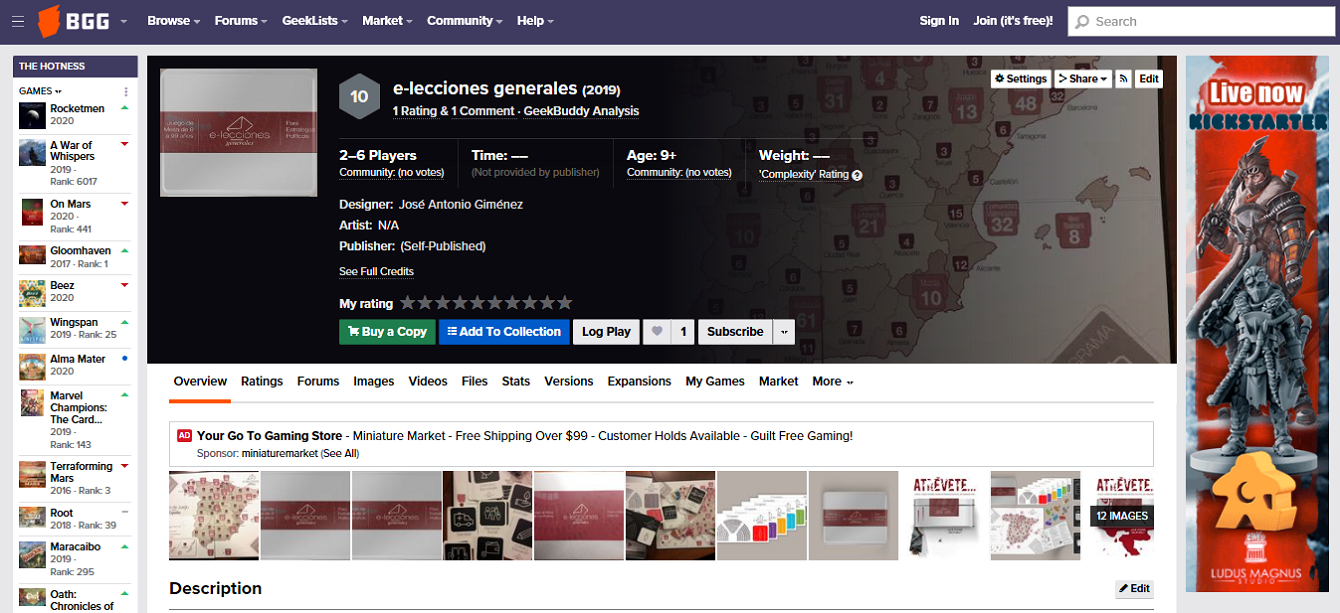Rate the game with the first star
Screen dimensions: 1340x613
point(408,303)
